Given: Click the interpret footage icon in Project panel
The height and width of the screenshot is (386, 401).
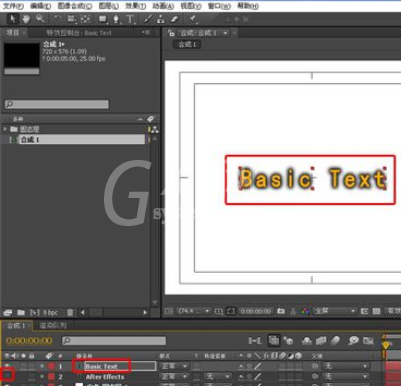Looking at the screenshot, I should click(x=8, y=313).
